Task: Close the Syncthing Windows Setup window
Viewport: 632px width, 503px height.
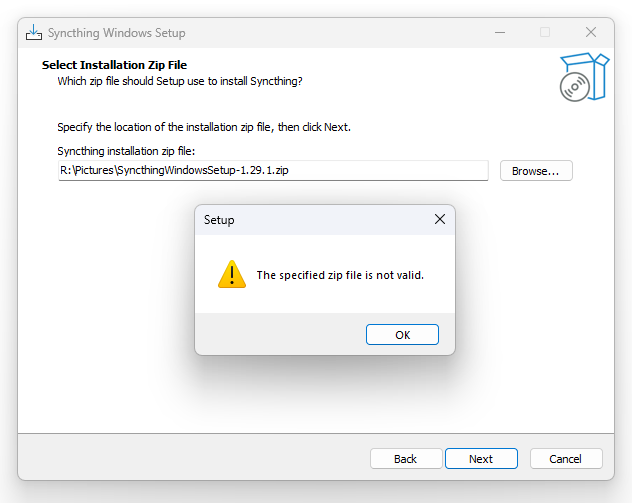Action: pos(591,32)
